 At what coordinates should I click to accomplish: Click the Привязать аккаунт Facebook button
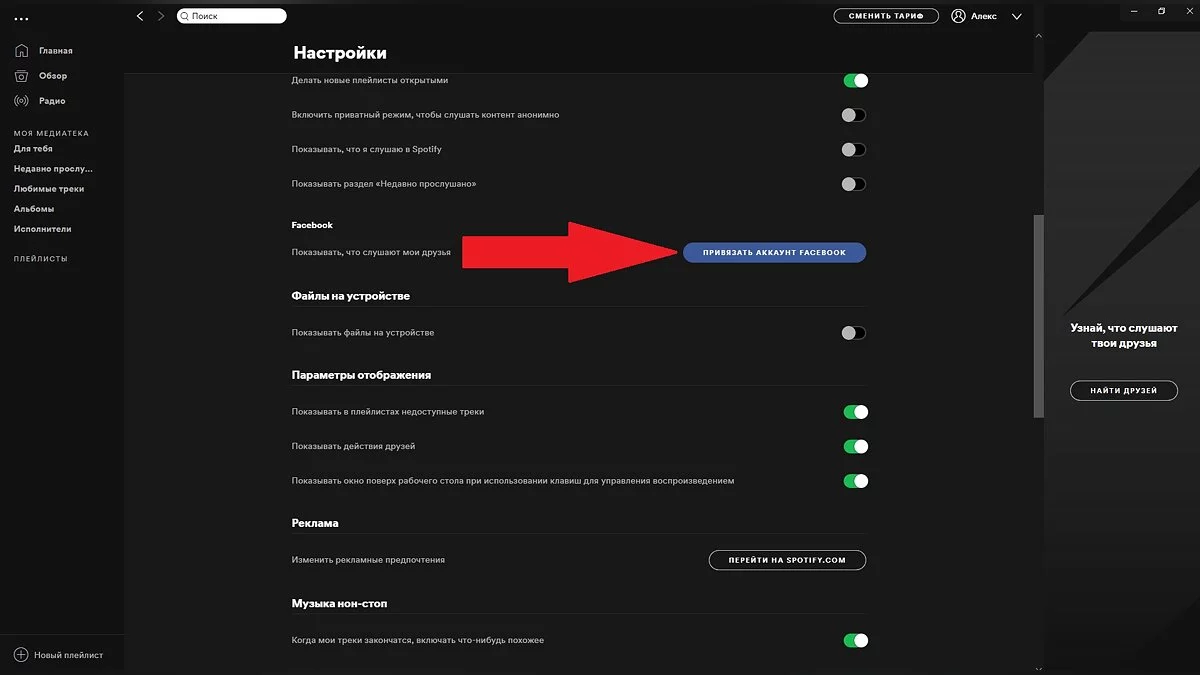coord(774,253)
